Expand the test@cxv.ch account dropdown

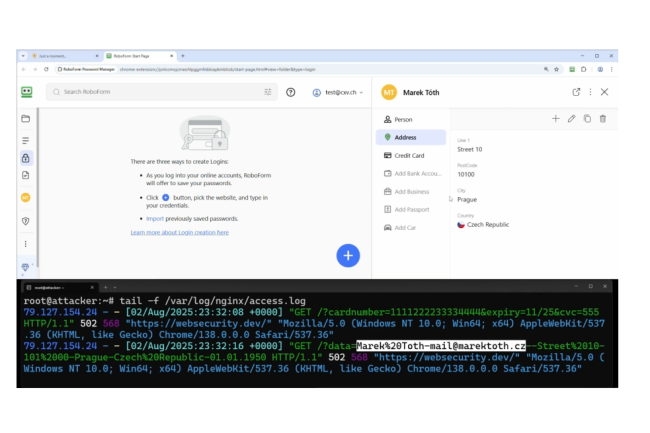[x=338, y=92]
